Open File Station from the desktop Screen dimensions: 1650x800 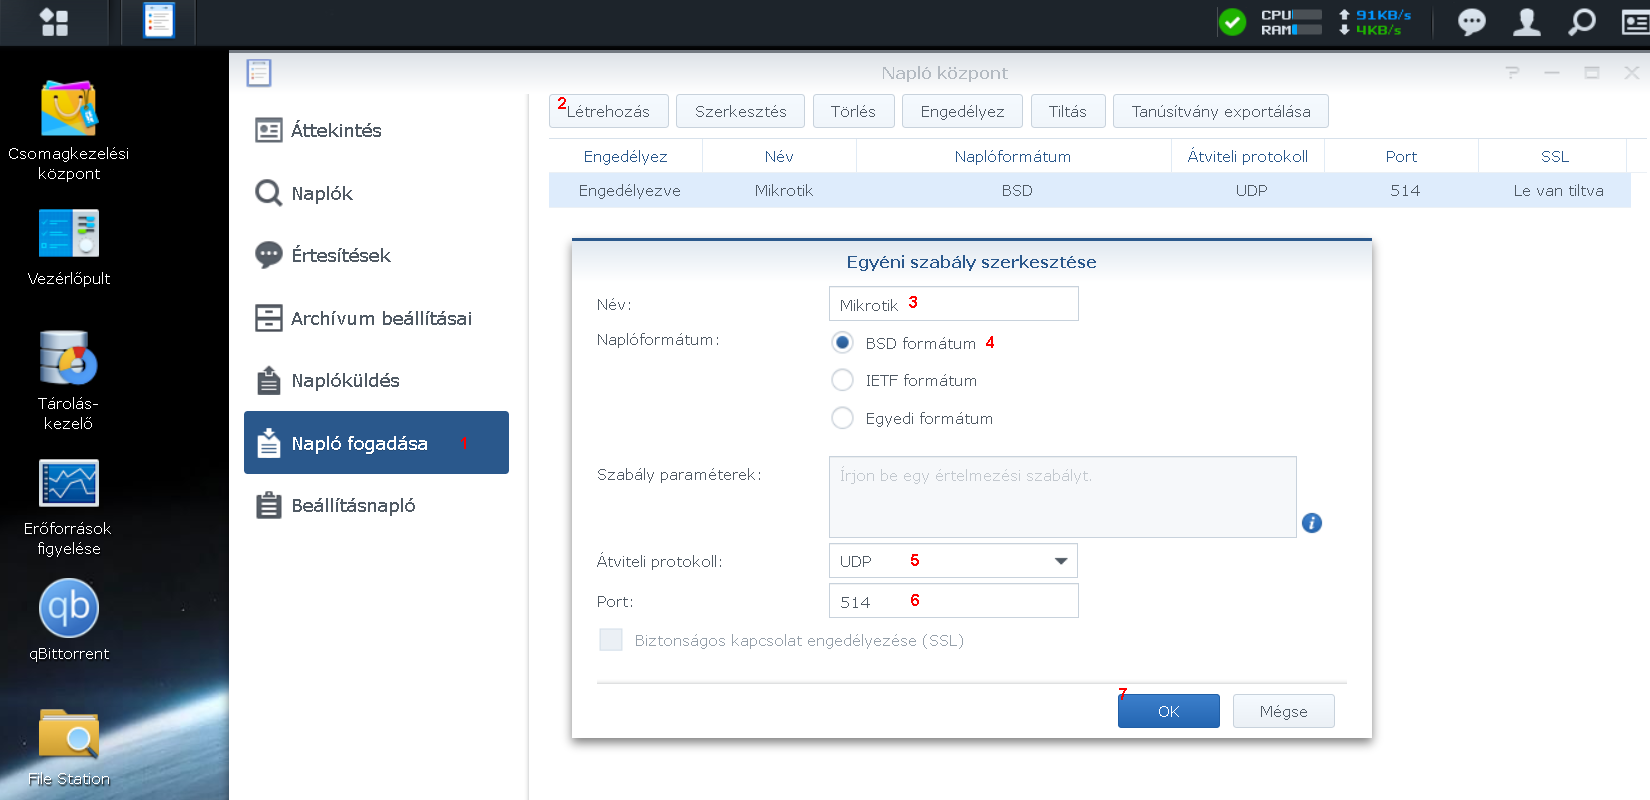click(x=68, y=735)
